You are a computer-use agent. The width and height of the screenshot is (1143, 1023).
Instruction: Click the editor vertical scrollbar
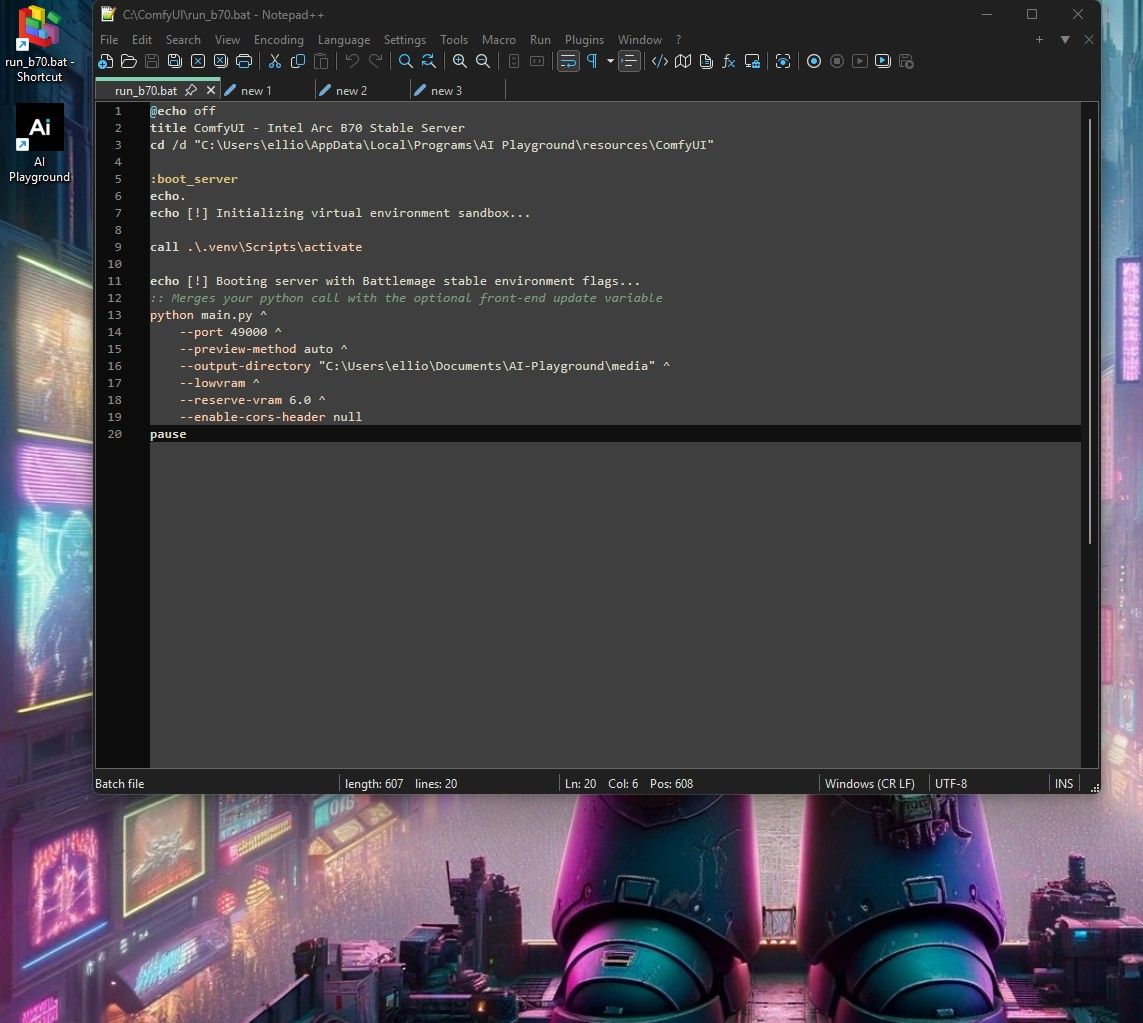1090,332
